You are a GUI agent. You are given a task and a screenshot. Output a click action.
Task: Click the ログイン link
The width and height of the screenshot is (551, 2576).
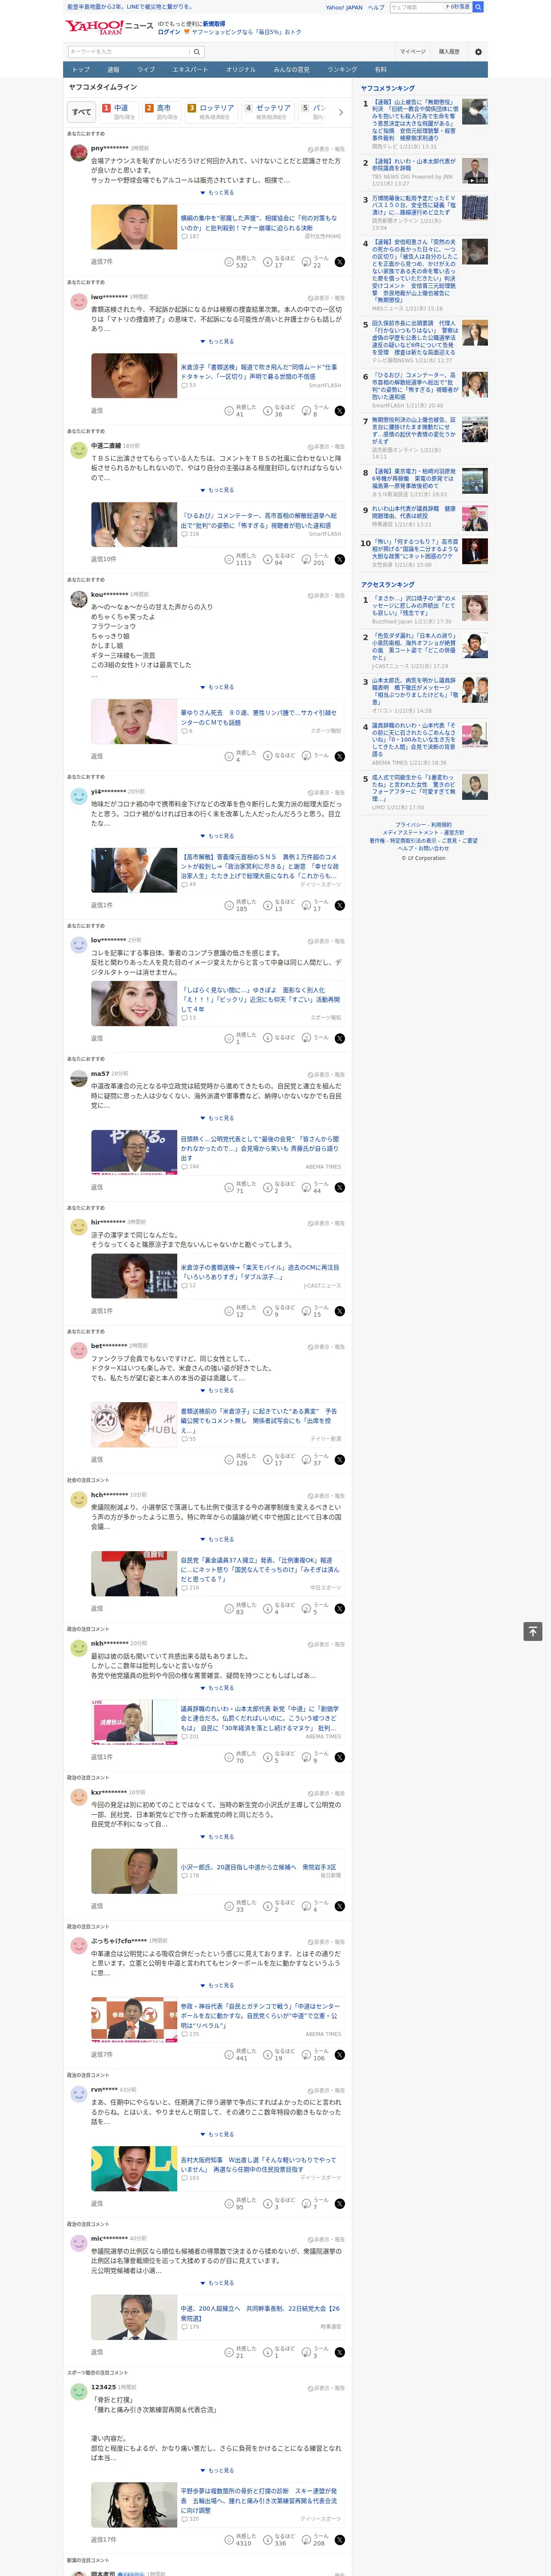point(169,32)
